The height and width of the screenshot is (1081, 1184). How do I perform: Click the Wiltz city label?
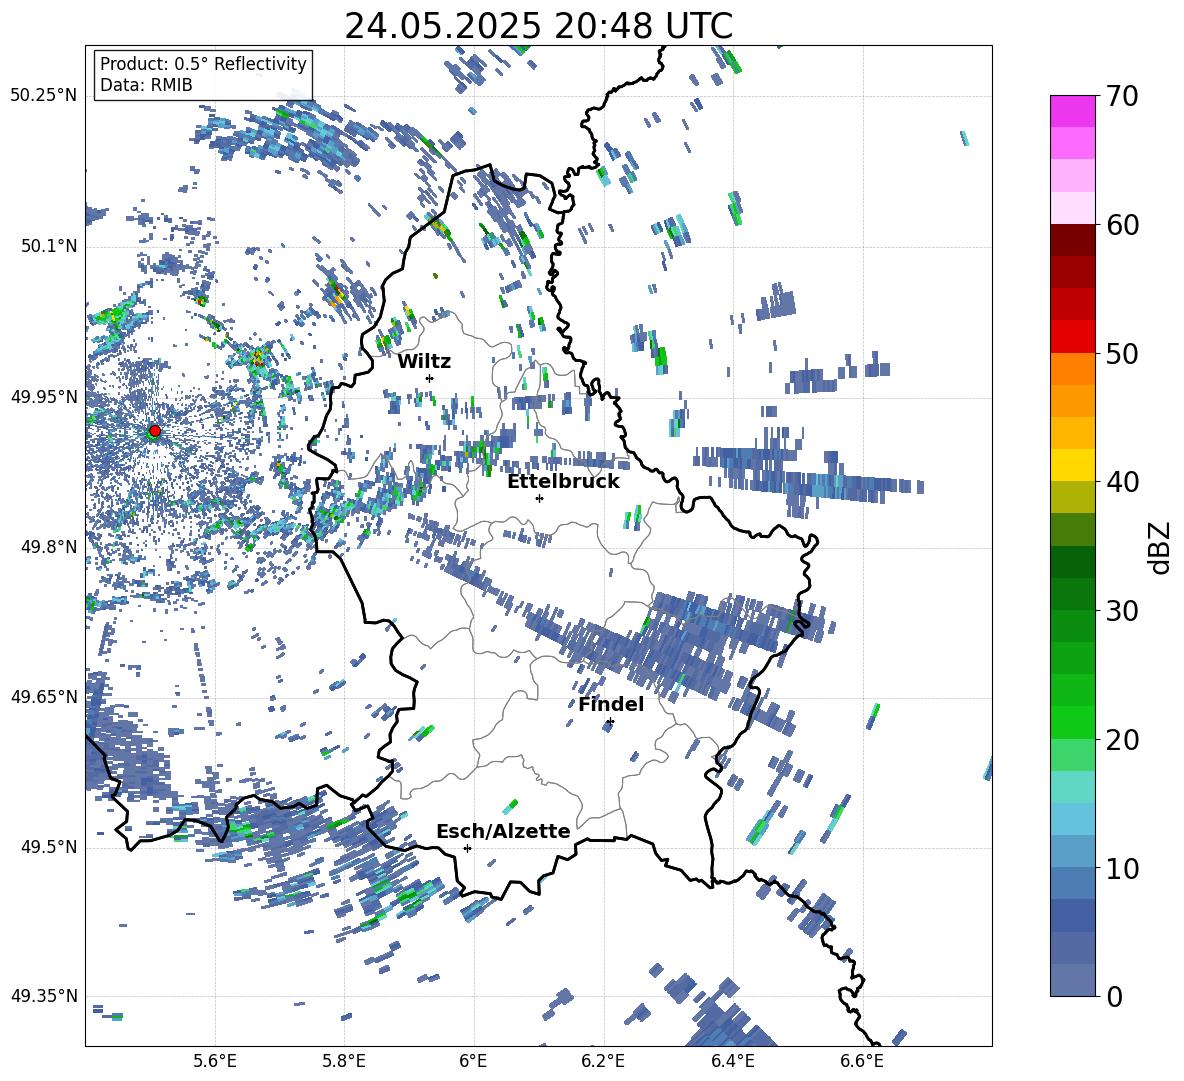click(424, 362)
